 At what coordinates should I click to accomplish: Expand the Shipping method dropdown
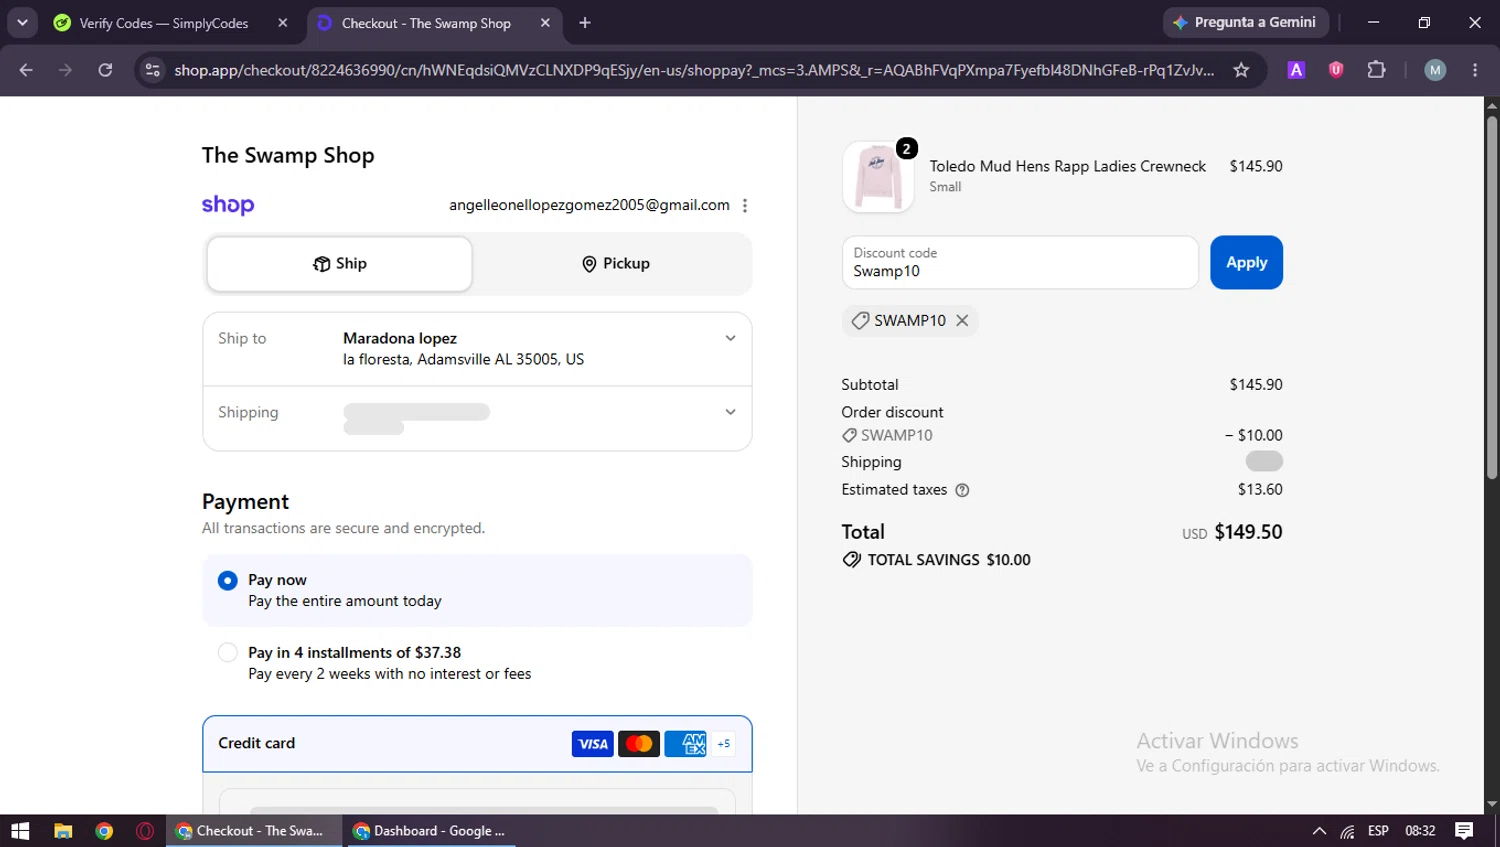730,412
